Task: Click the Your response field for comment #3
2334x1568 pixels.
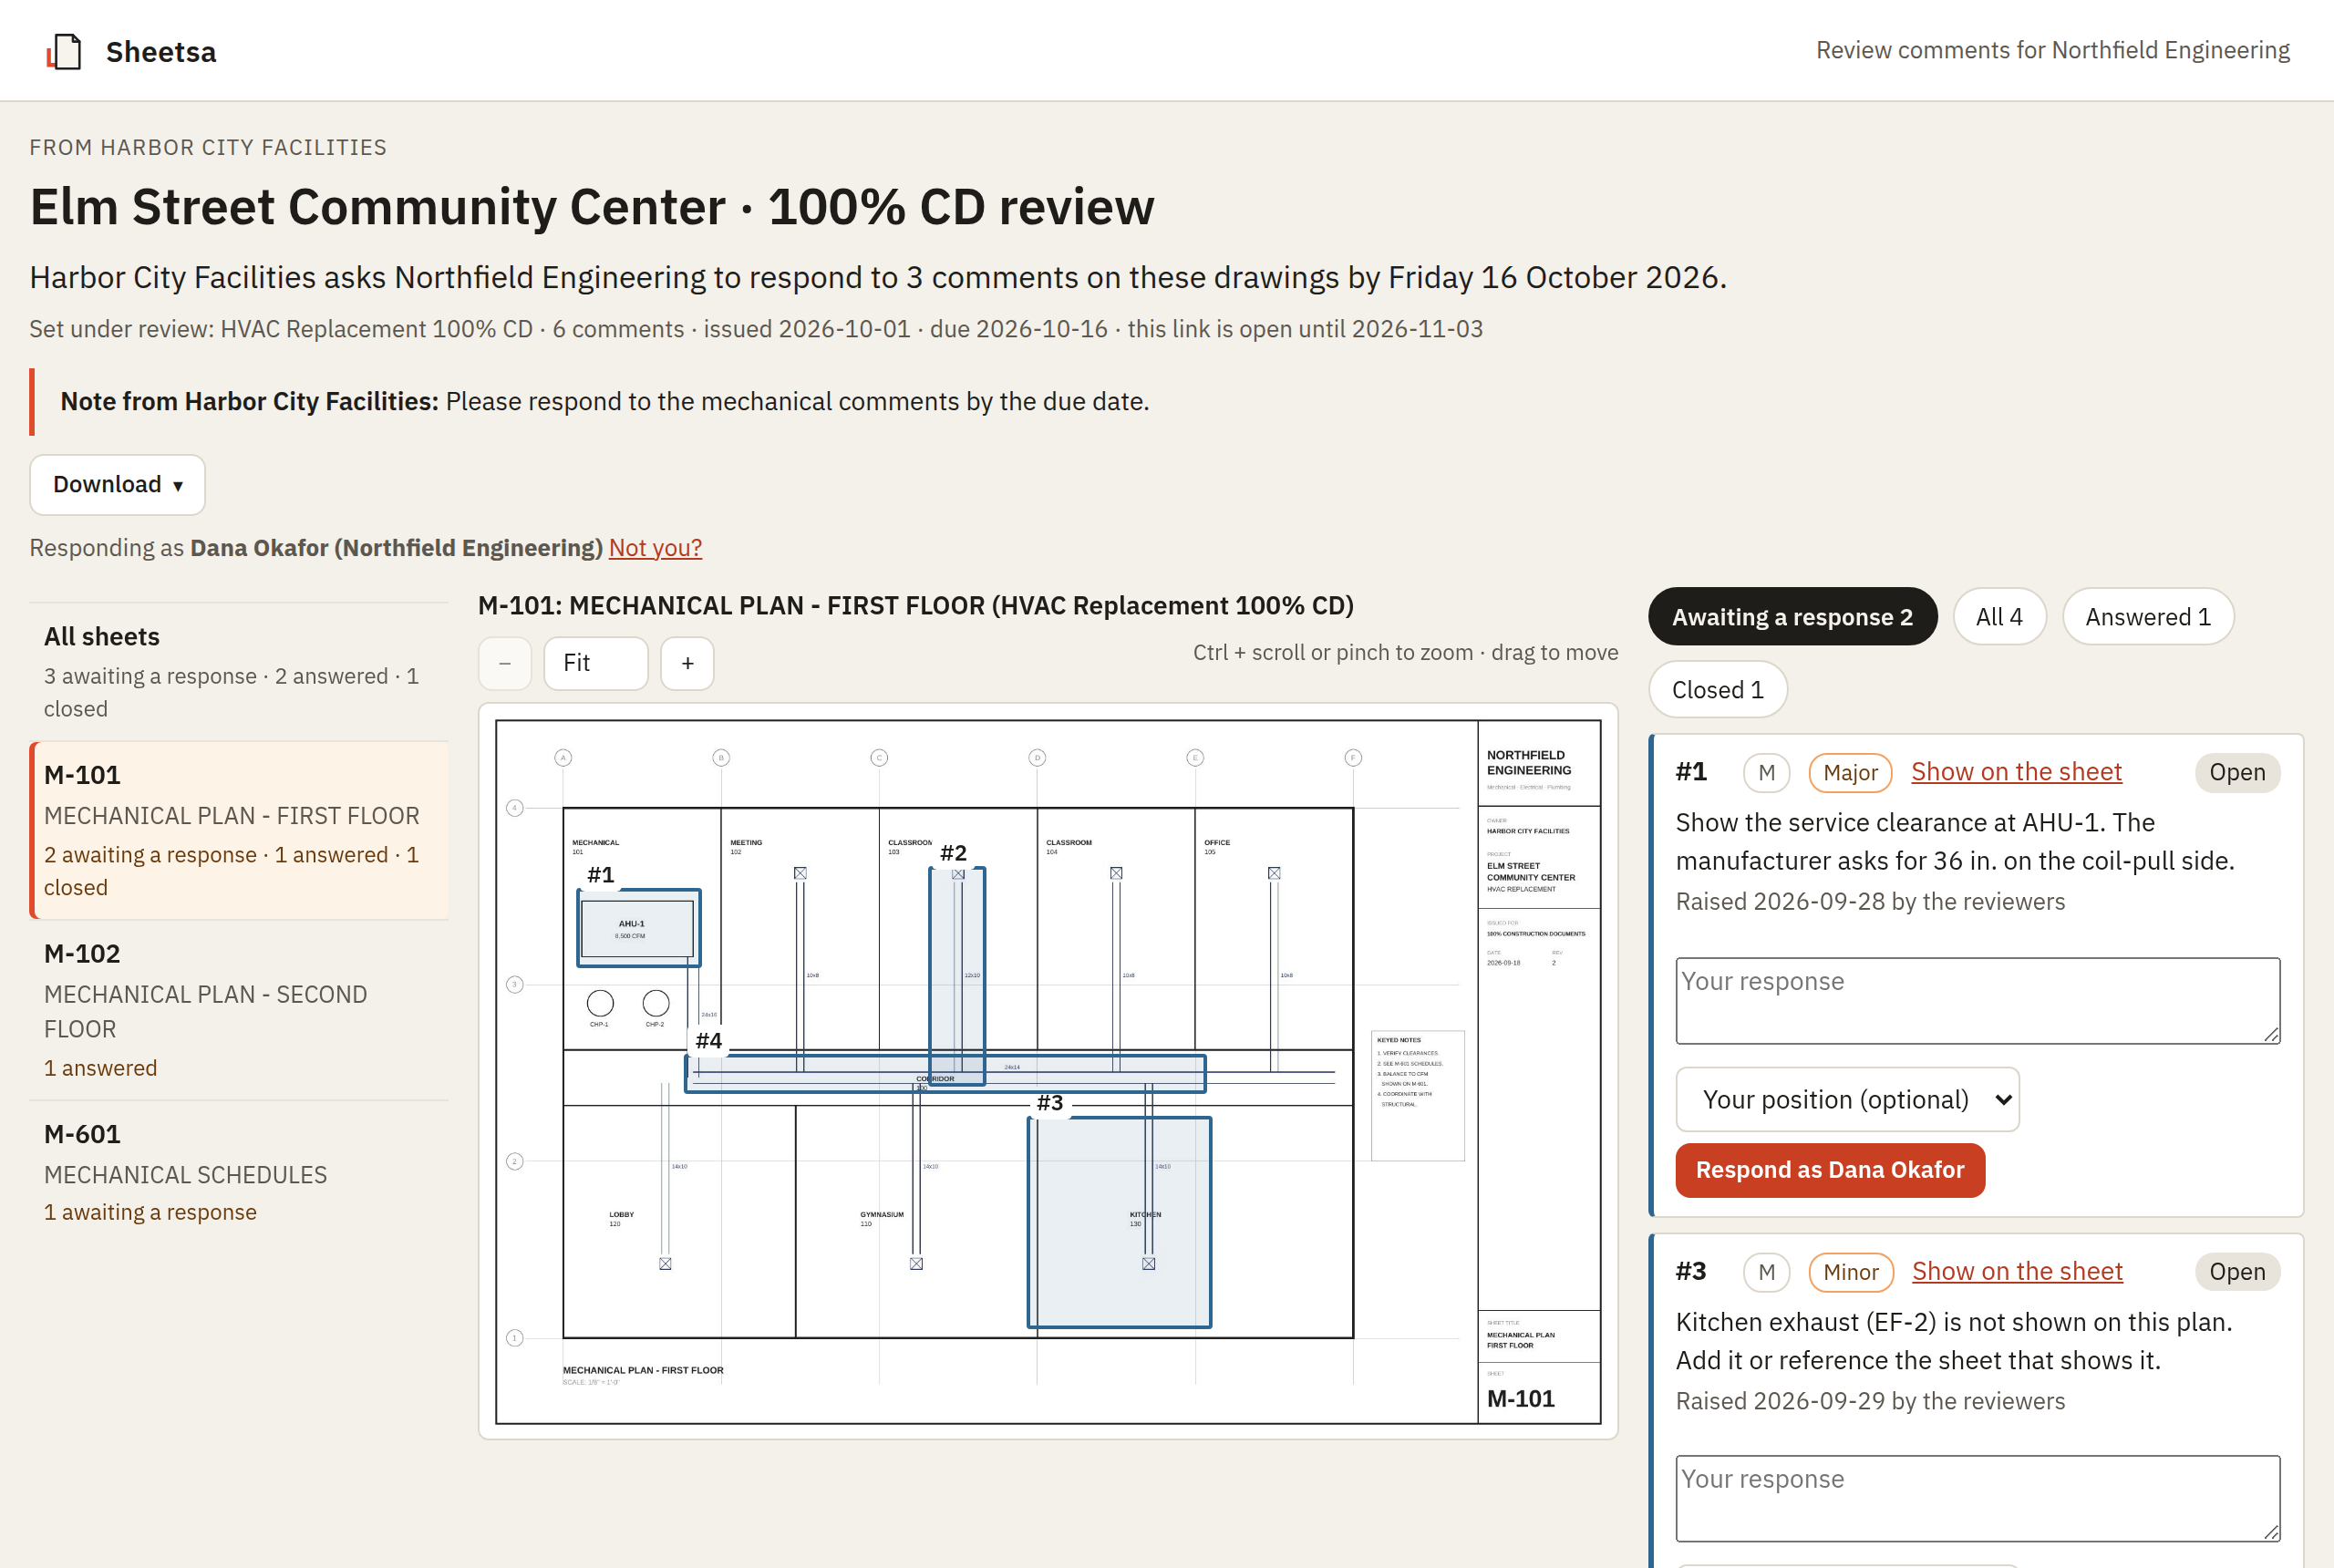Action: (x=1977, y=1499)
